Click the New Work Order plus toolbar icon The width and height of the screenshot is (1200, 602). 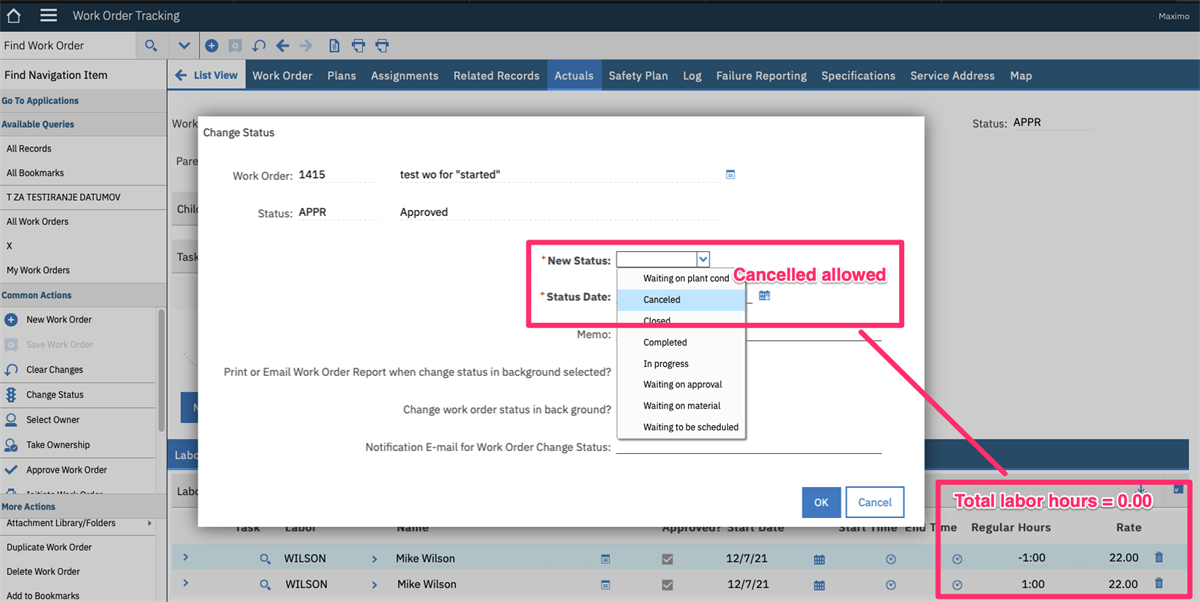coord(211,46)
